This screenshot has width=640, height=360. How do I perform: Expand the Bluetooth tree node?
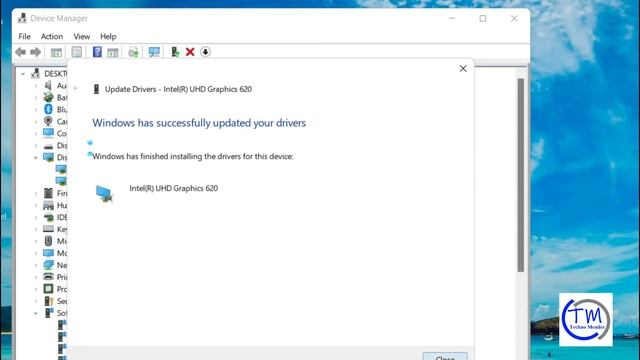36,109
